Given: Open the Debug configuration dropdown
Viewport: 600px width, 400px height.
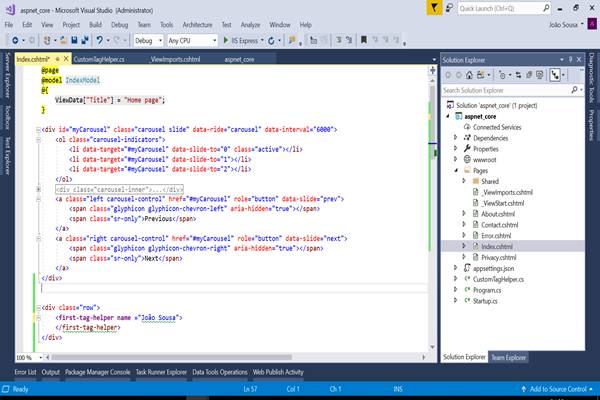Looking at the screenshot, I should 147,41.
